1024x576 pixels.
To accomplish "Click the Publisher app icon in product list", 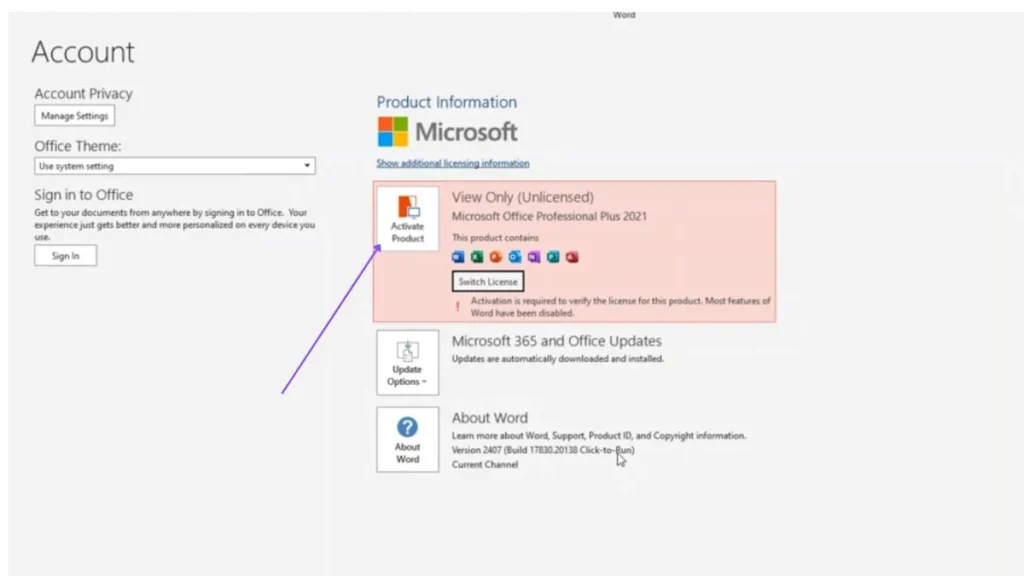I will coord(552,257).
